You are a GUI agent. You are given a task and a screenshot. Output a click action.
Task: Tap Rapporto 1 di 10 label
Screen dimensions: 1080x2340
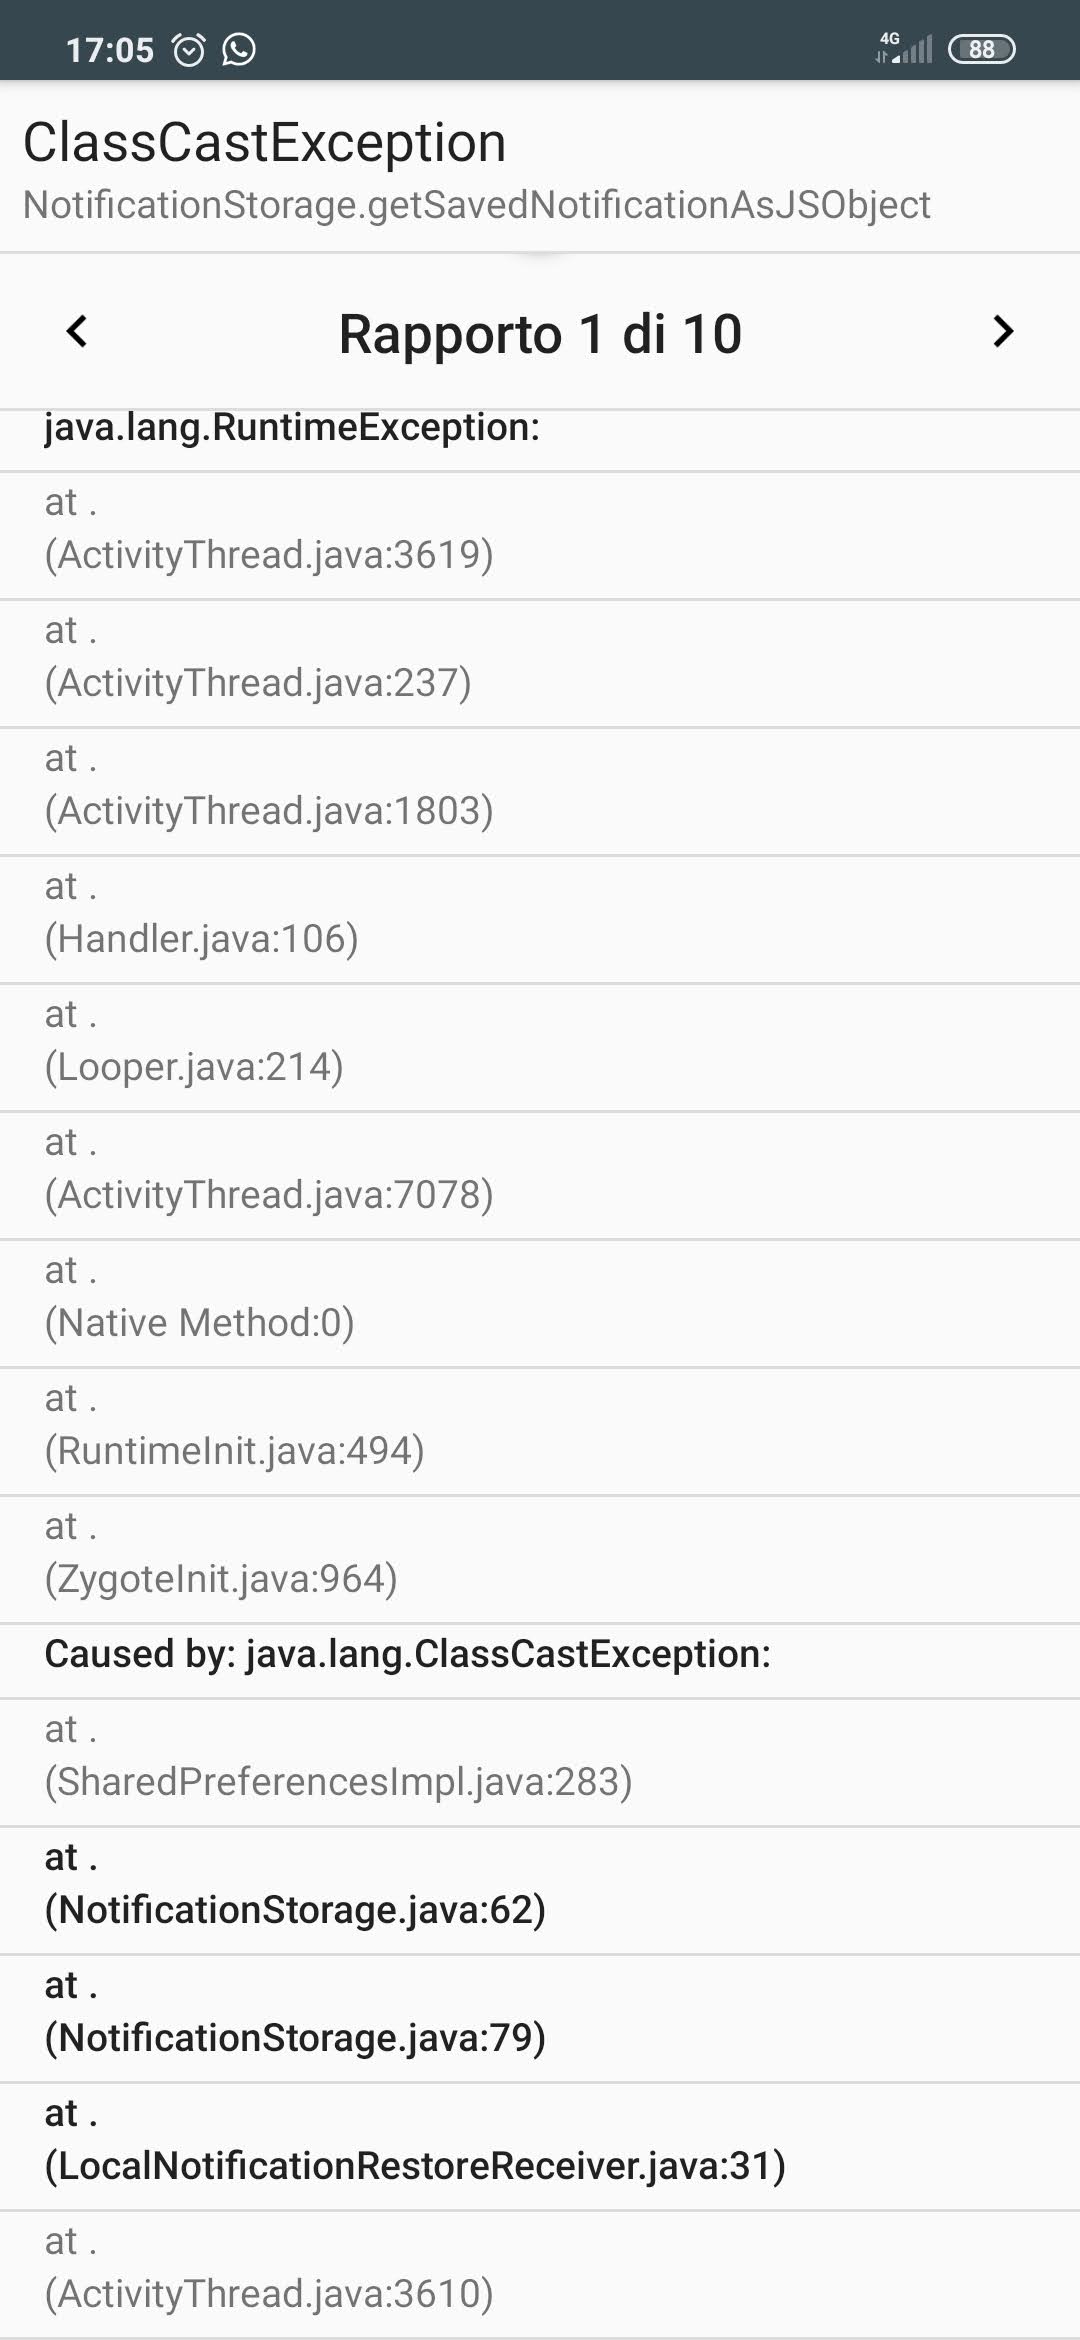point(539,333)
